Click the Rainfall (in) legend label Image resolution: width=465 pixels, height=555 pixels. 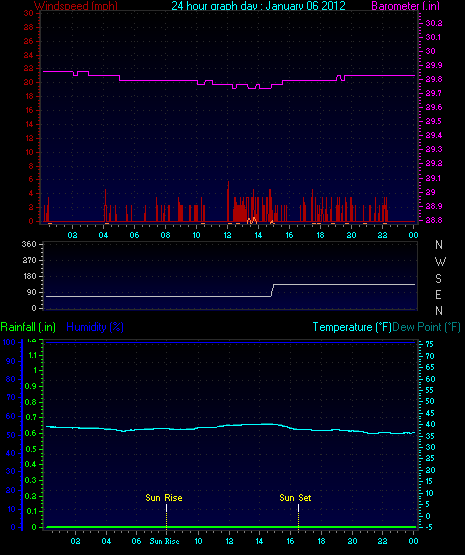28,327
